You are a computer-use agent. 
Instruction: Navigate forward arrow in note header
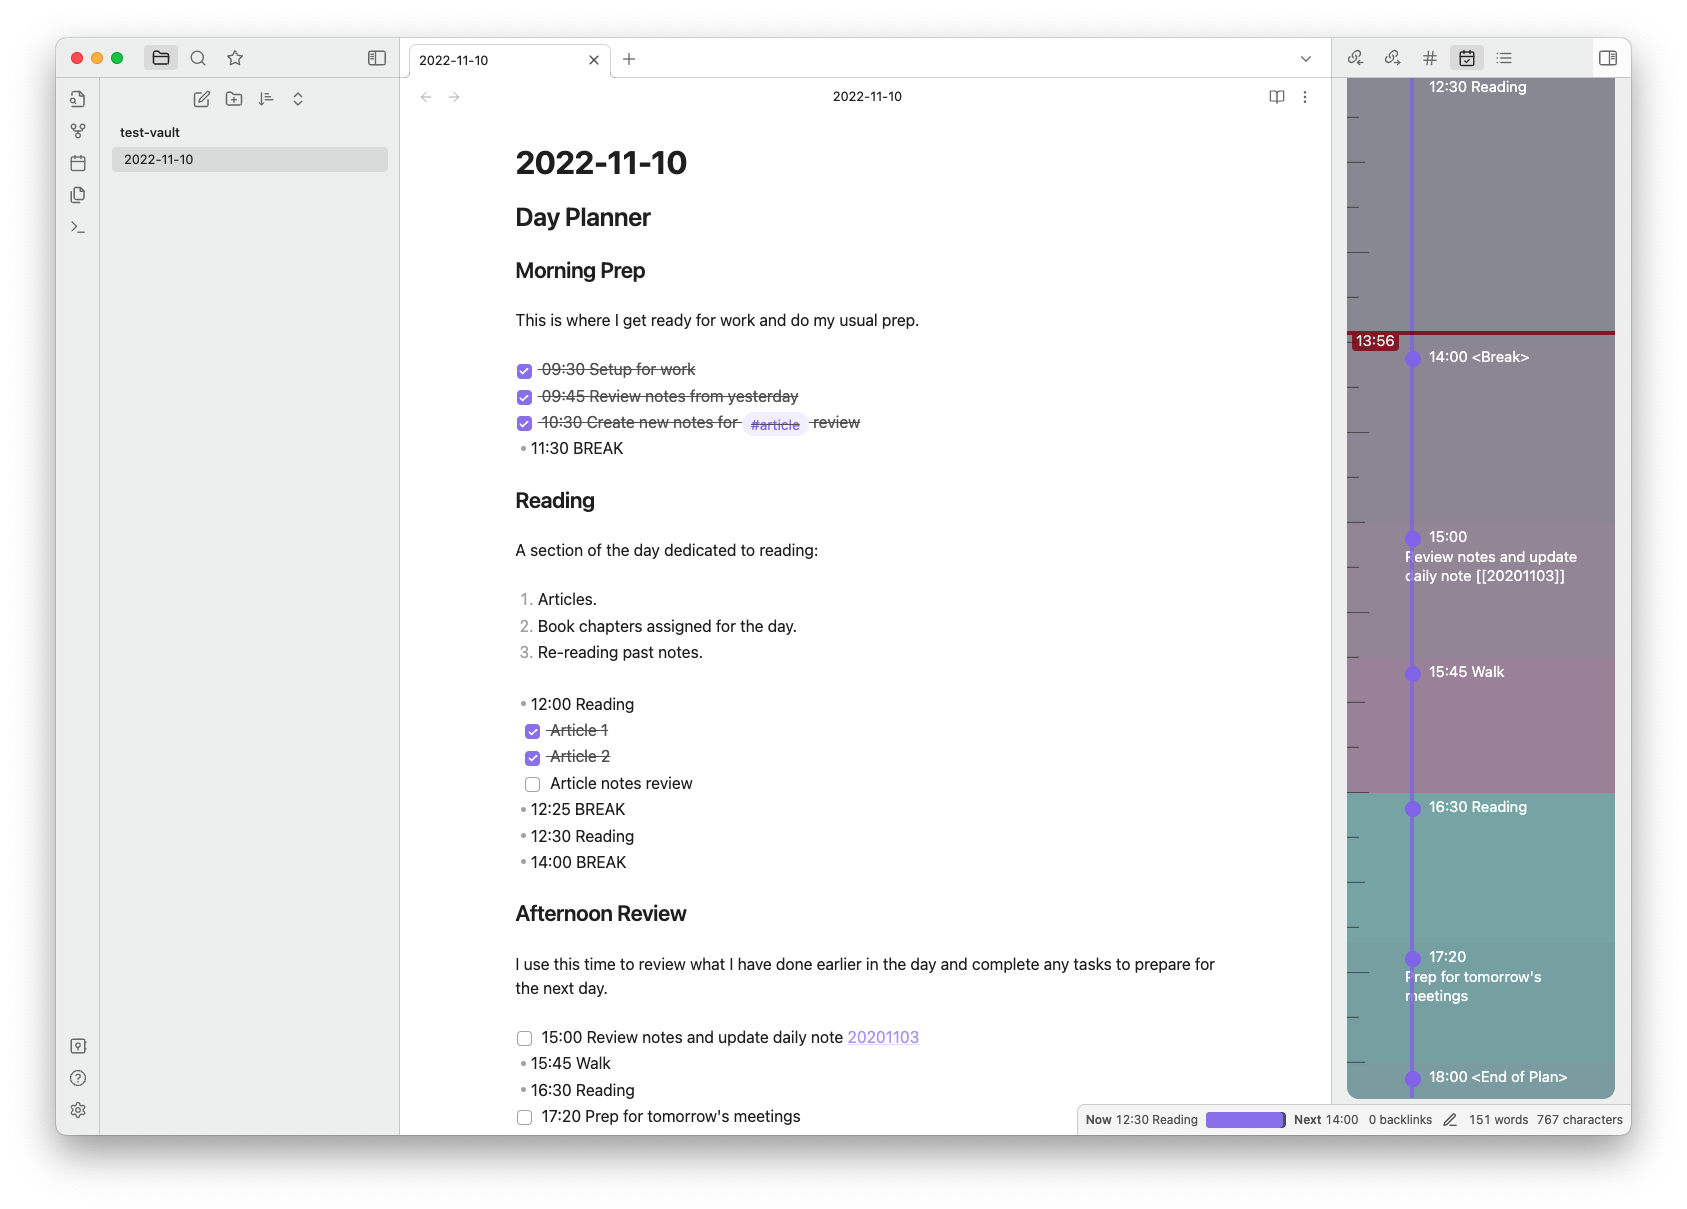pos(454,97)
